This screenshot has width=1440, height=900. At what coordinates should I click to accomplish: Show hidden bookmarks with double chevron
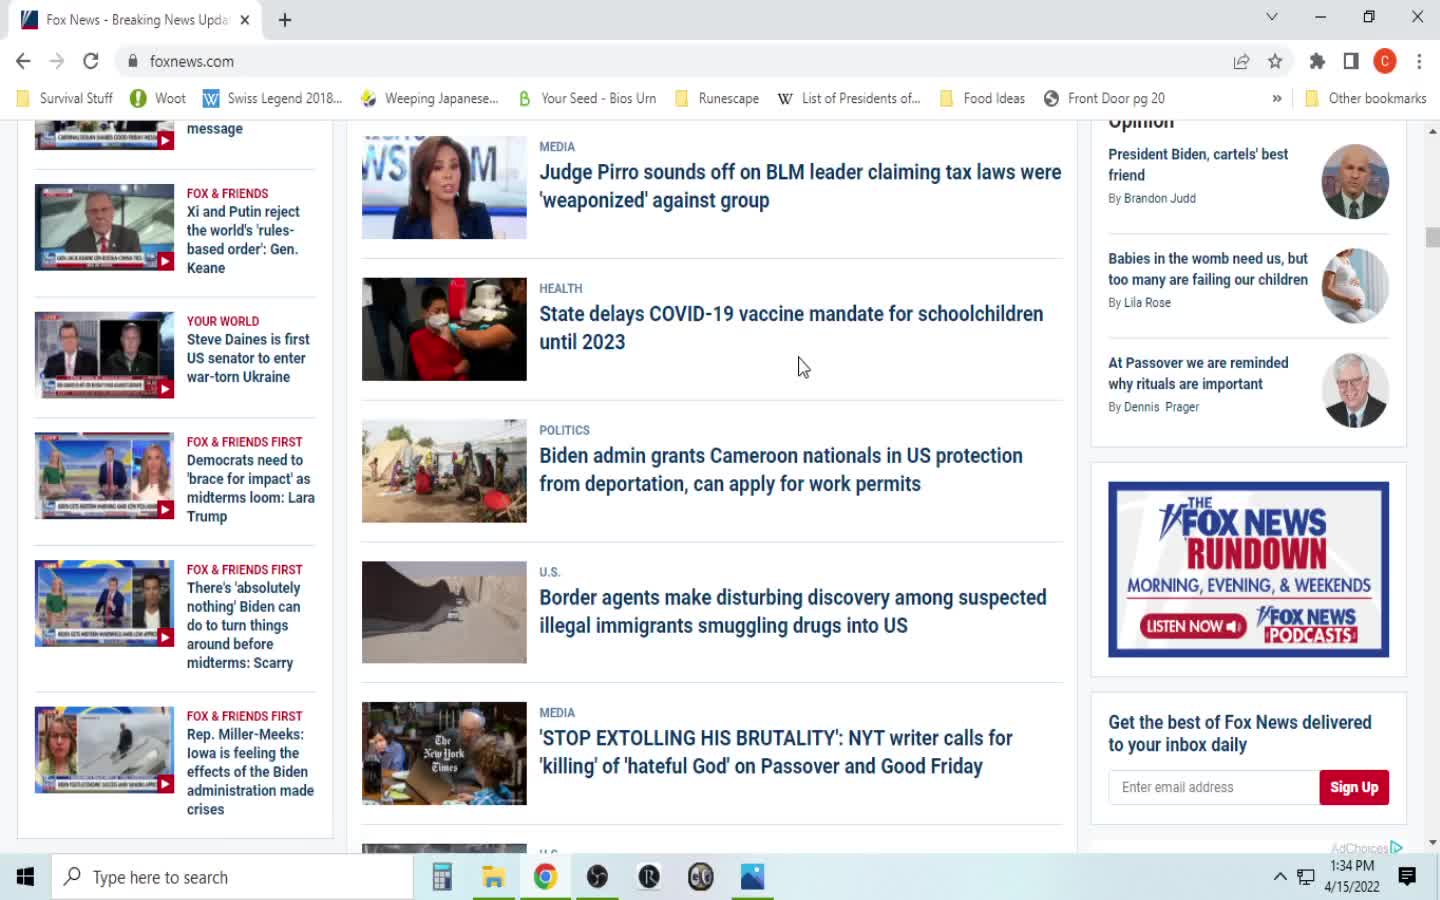(1277, 98)
